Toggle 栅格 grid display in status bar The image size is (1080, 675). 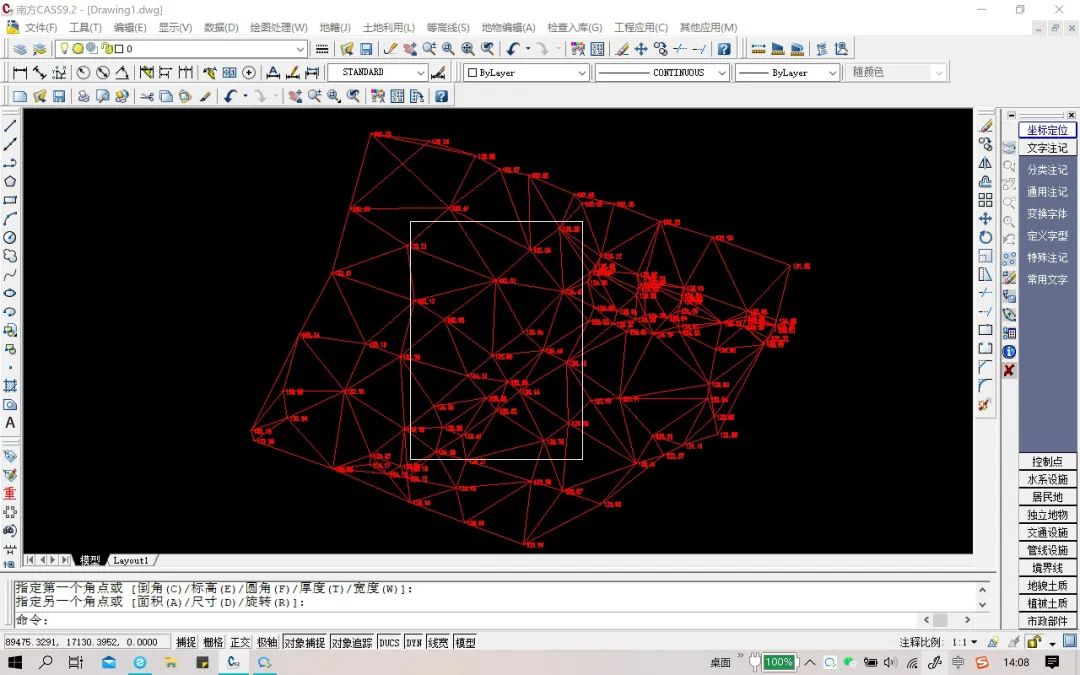[x=214, y=642]
